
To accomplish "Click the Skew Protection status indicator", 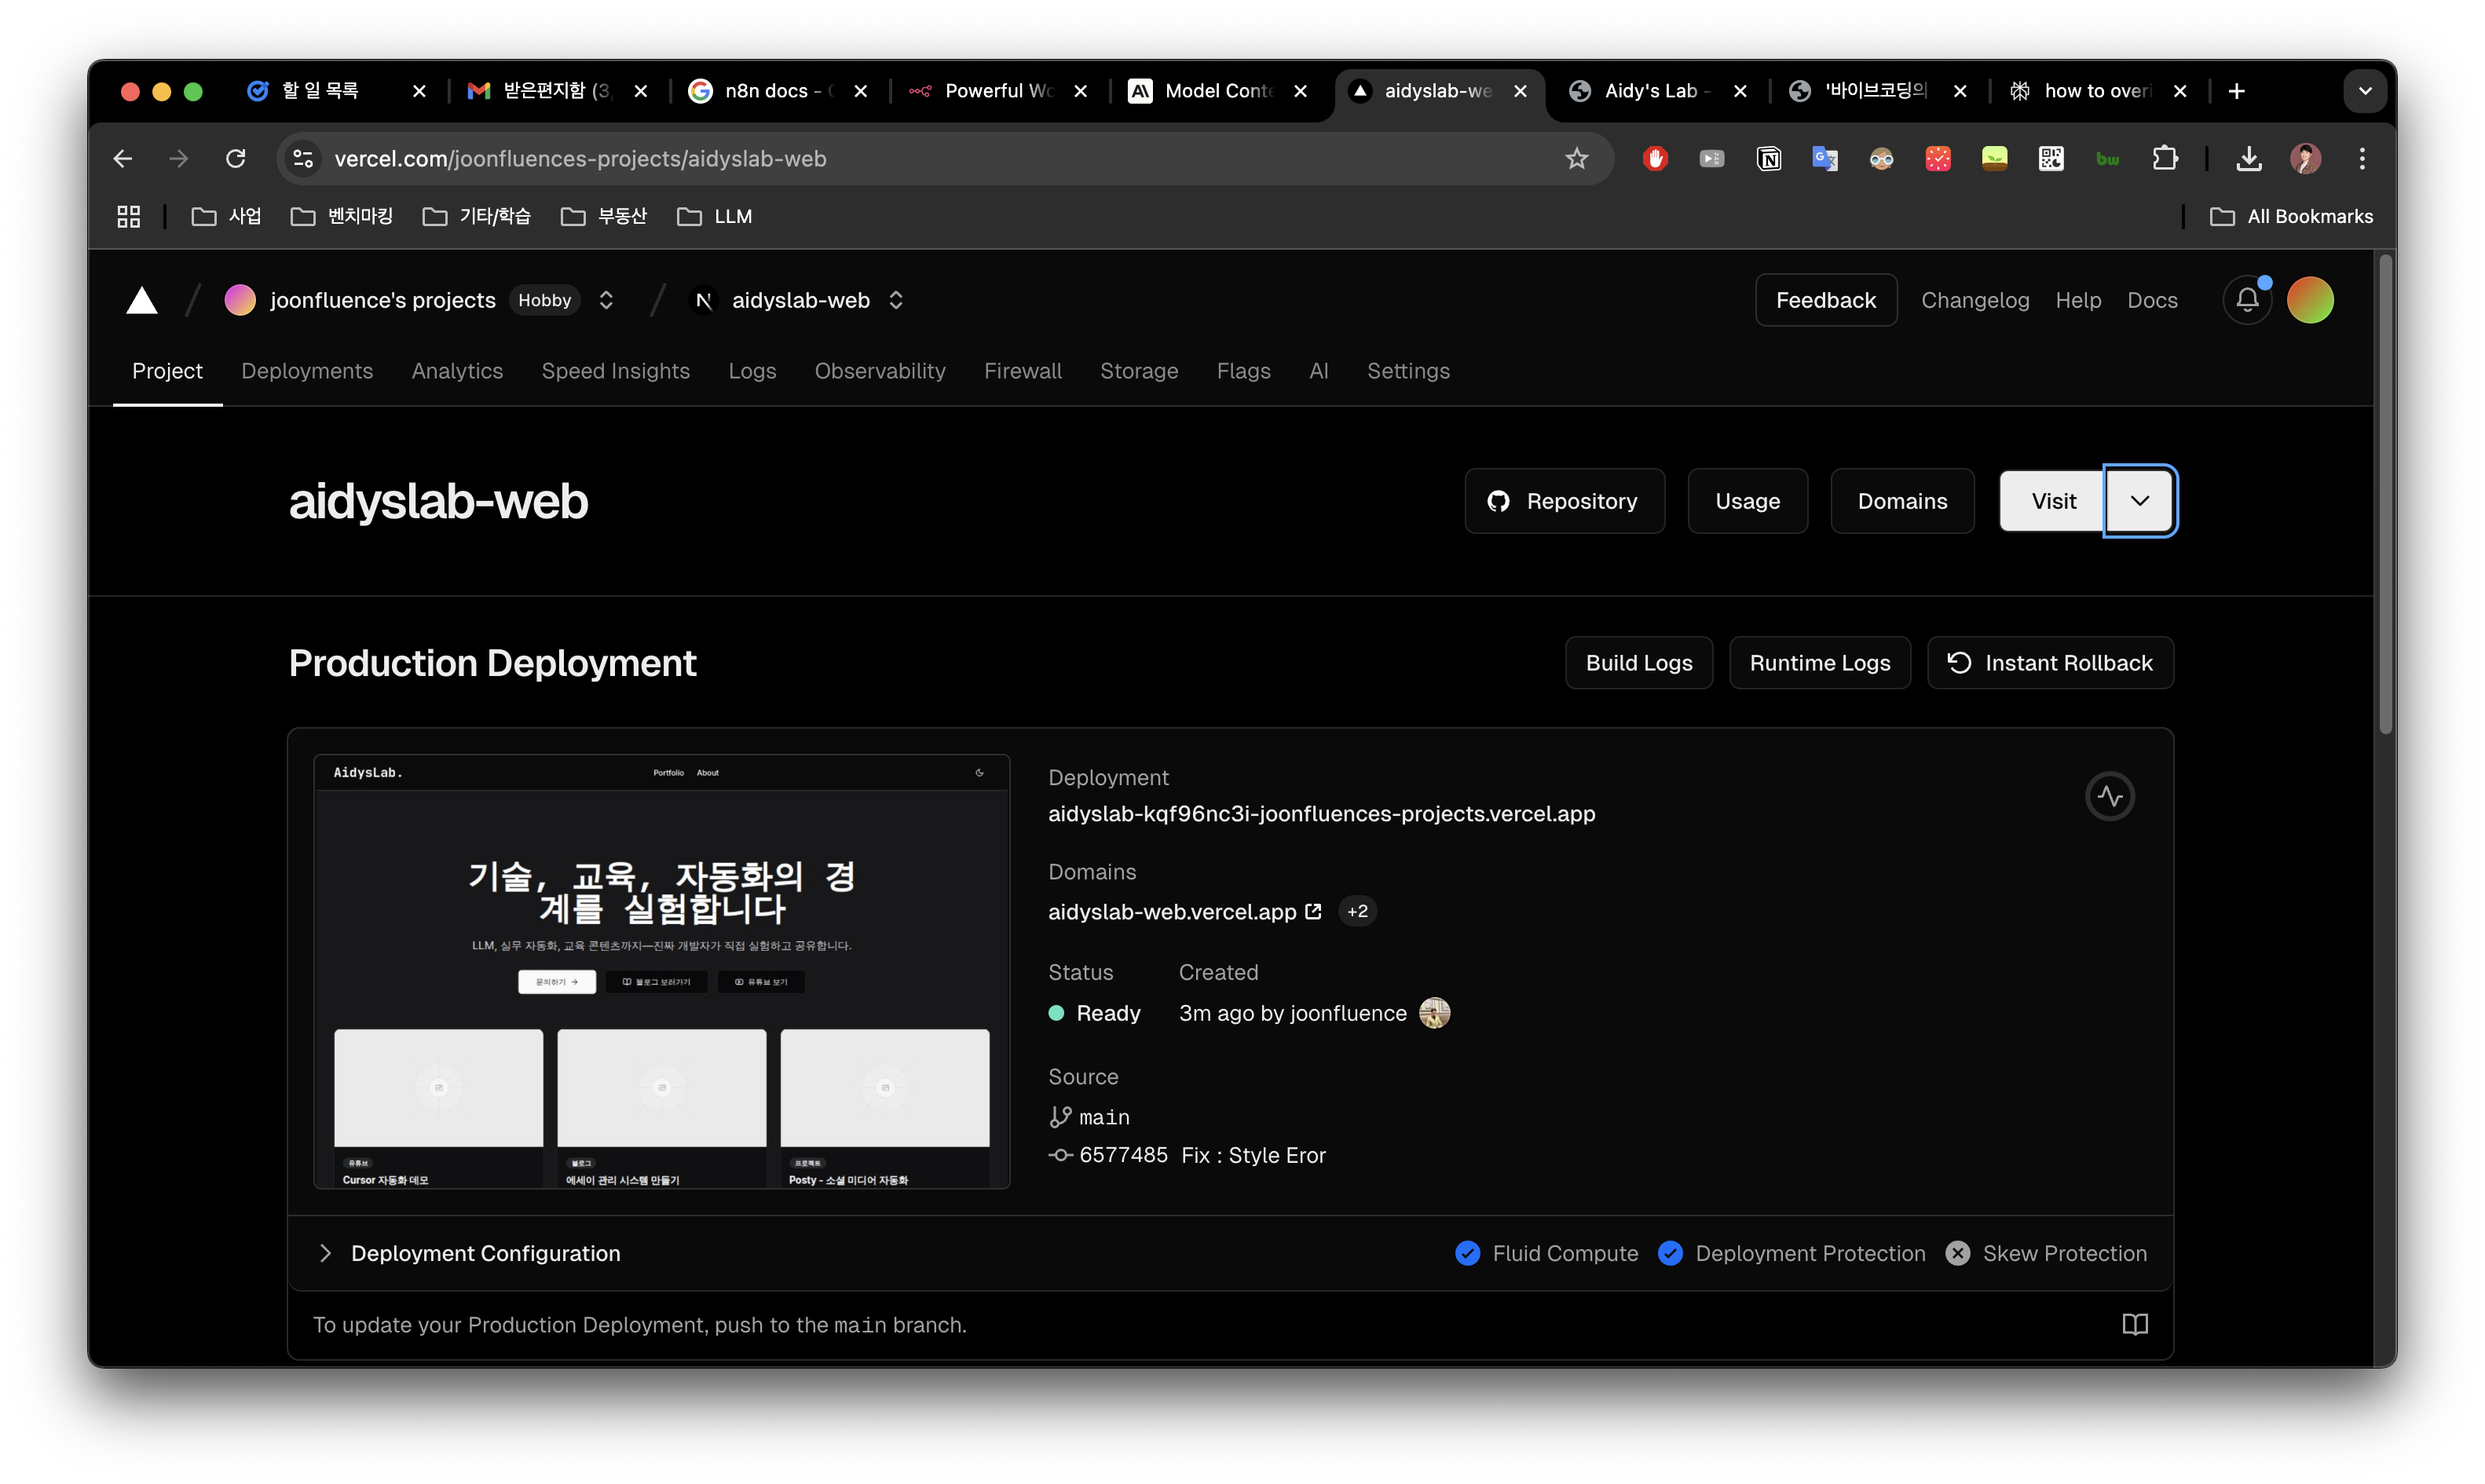I will [1958, 1253].
